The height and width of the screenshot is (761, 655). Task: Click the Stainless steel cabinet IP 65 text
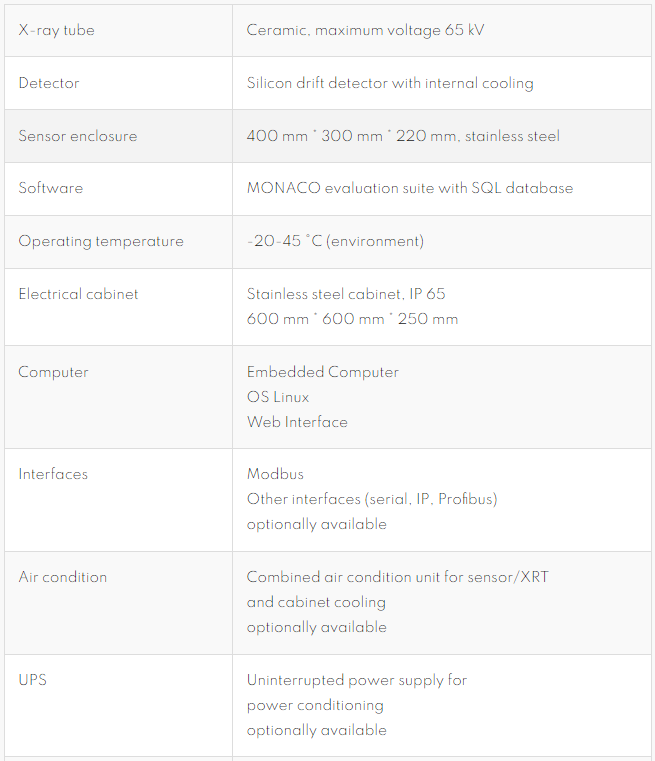pos(345,294)
